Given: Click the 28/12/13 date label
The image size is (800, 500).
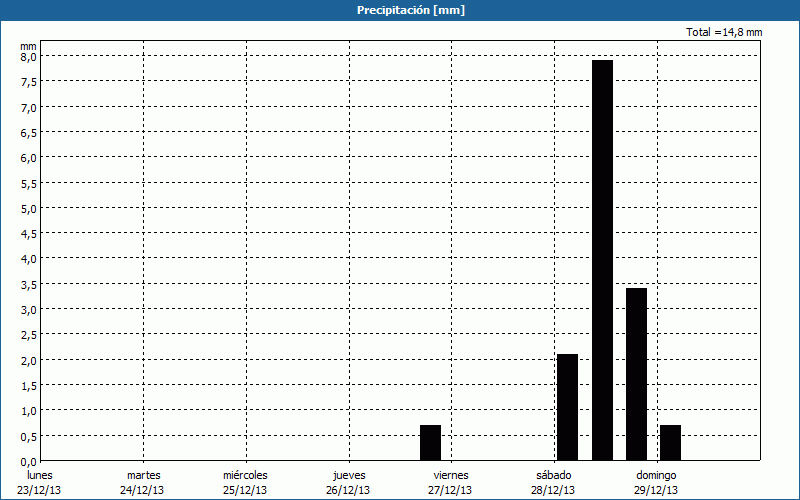Looking at the screenshot, I should 553,490.
